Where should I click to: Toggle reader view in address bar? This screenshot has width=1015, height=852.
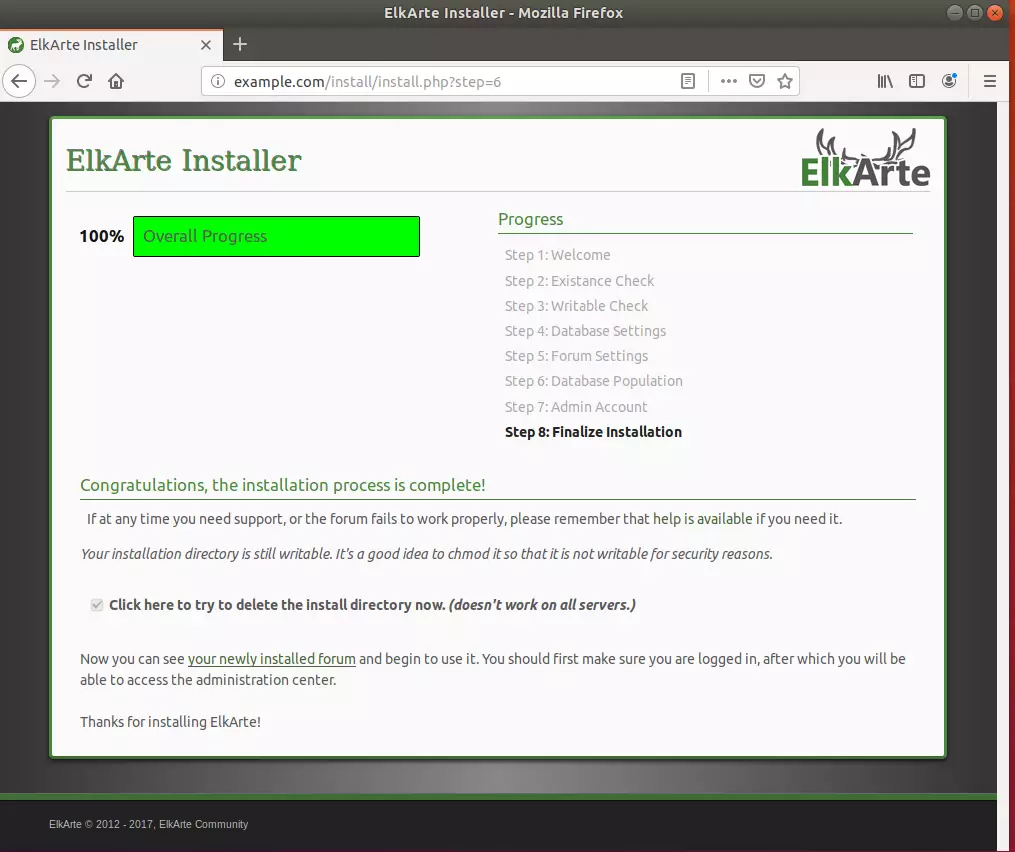pos(688,82)
